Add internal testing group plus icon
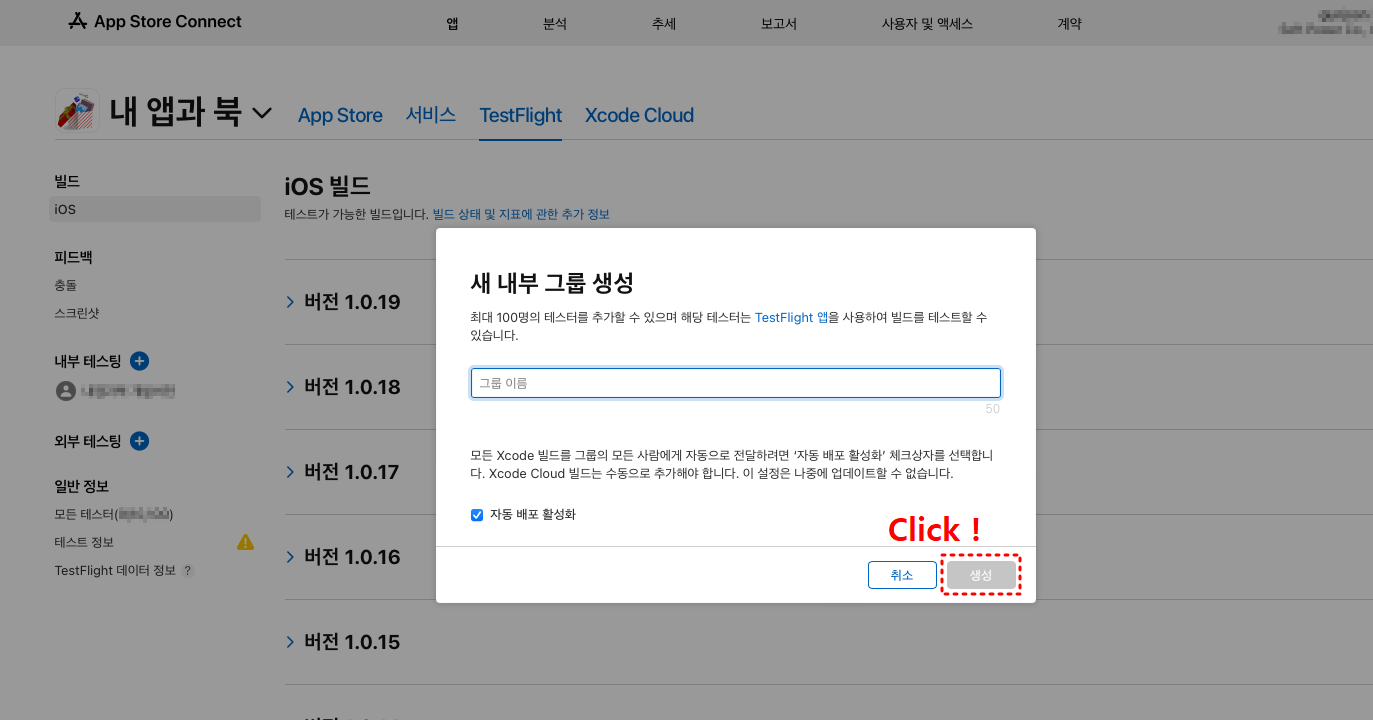 click(x=140, y=361)
